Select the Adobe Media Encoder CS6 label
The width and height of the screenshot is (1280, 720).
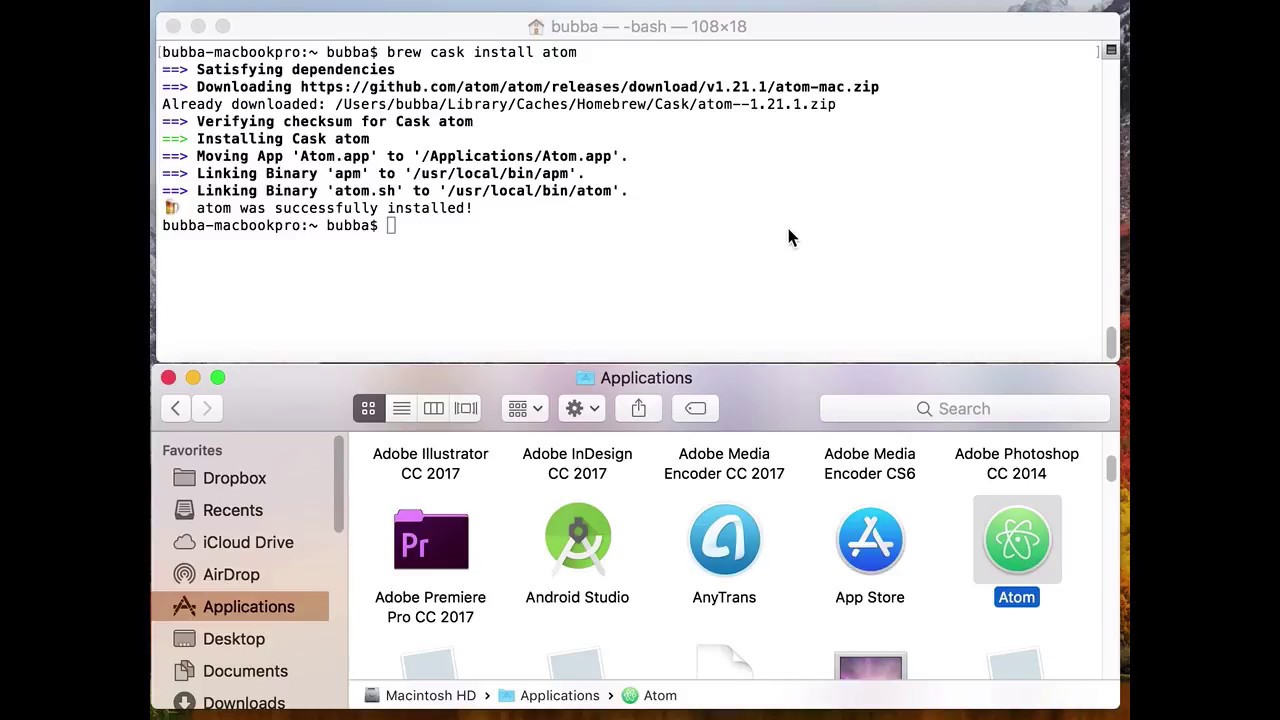870,463
